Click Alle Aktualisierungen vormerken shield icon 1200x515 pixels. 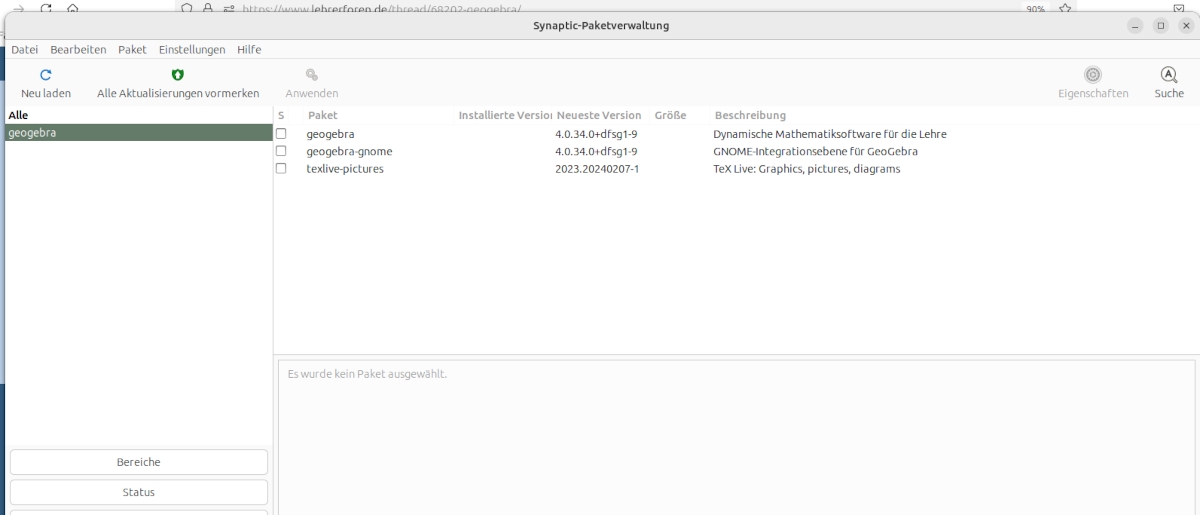click(178, 75)
